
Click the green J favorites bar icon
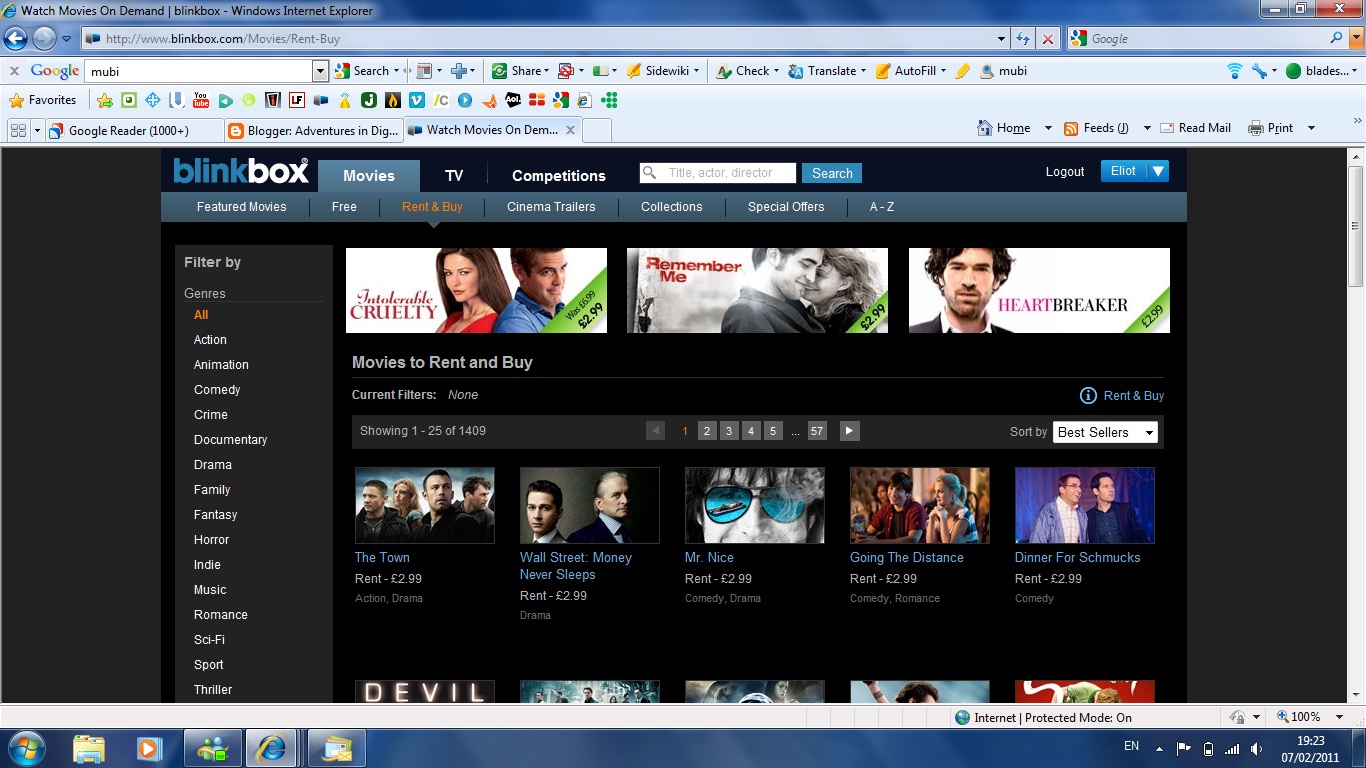(x=369, y=100)
